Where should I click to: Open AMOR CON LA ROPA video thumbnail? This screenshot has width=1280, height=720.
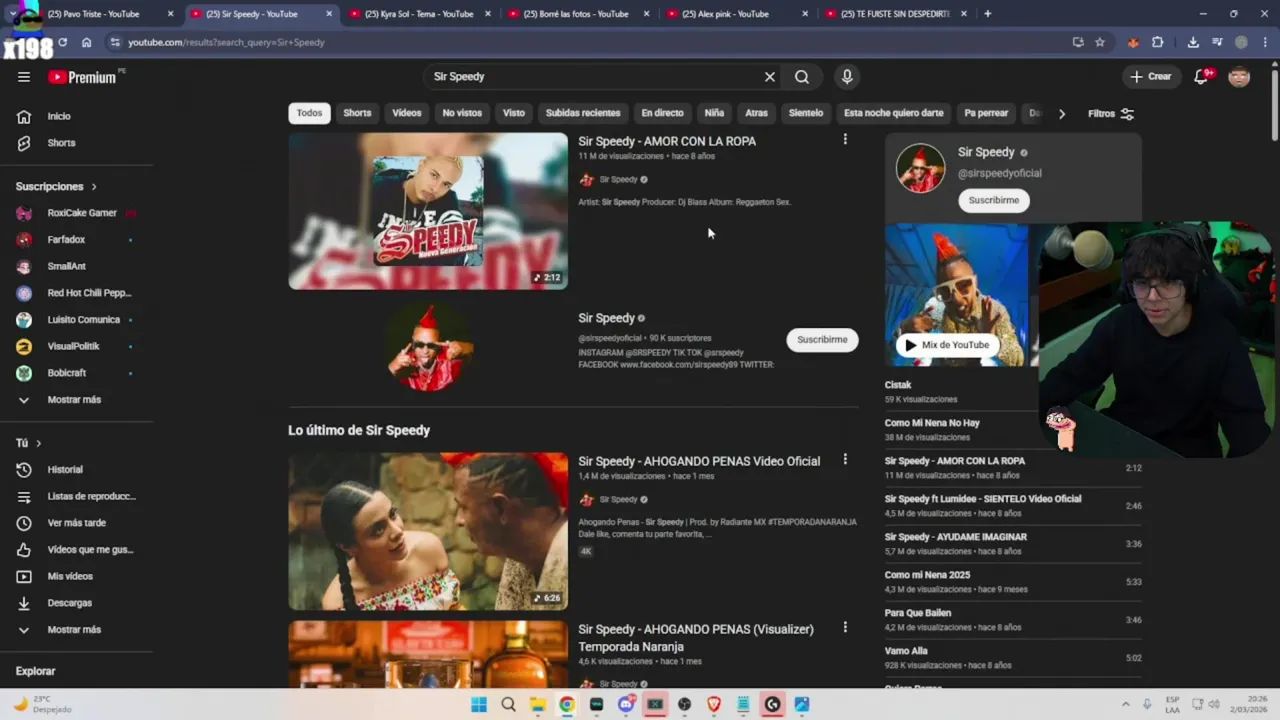click(428, 211)
